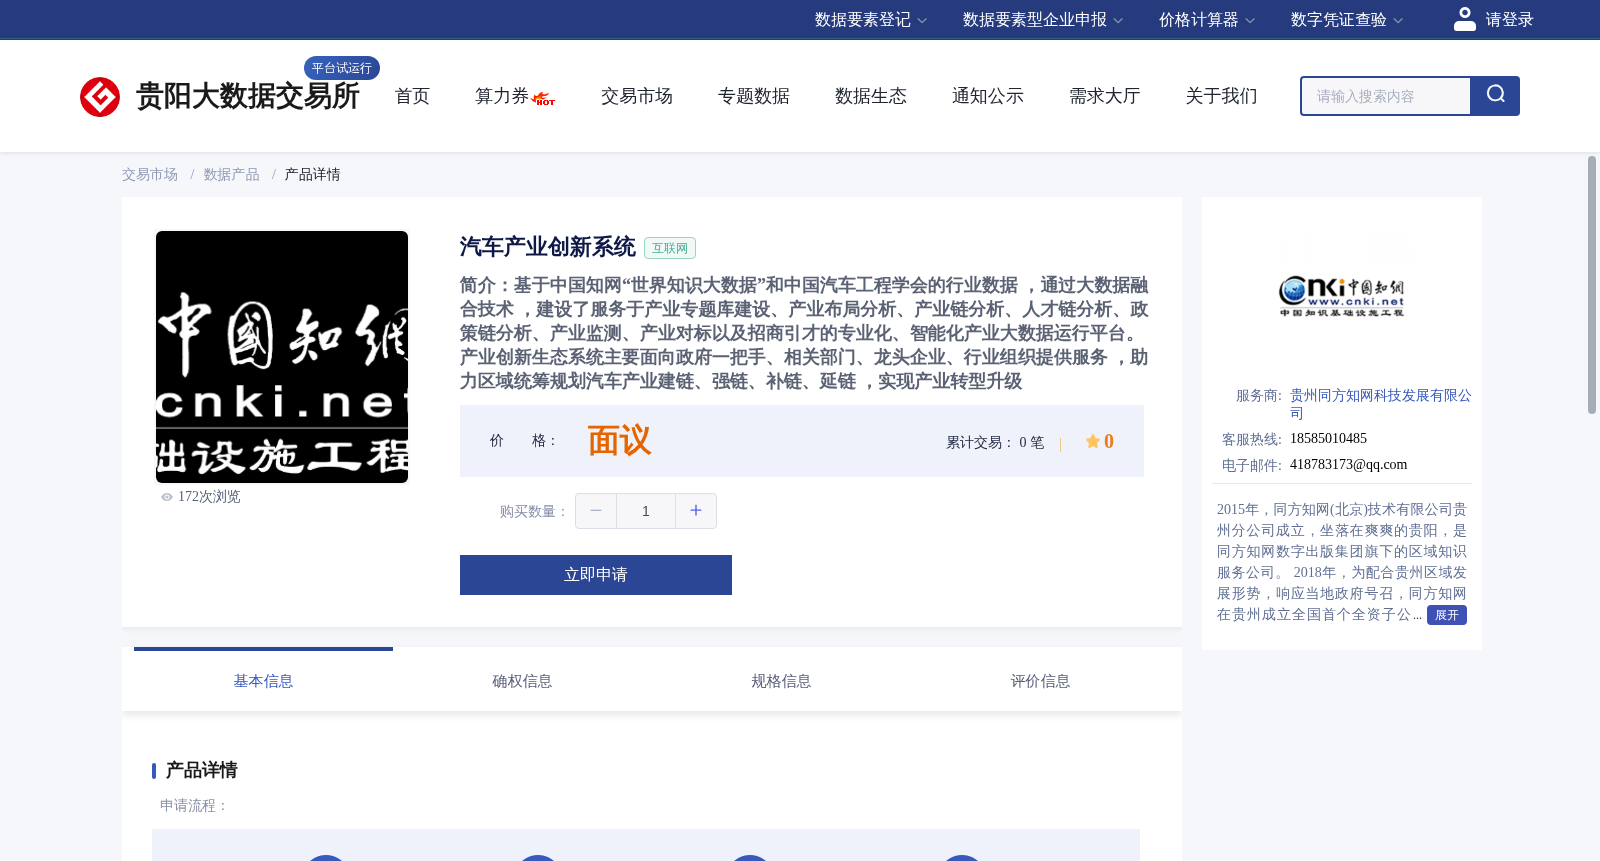
Task: Click hotline number 18585010485
Action: [1328, 439]
